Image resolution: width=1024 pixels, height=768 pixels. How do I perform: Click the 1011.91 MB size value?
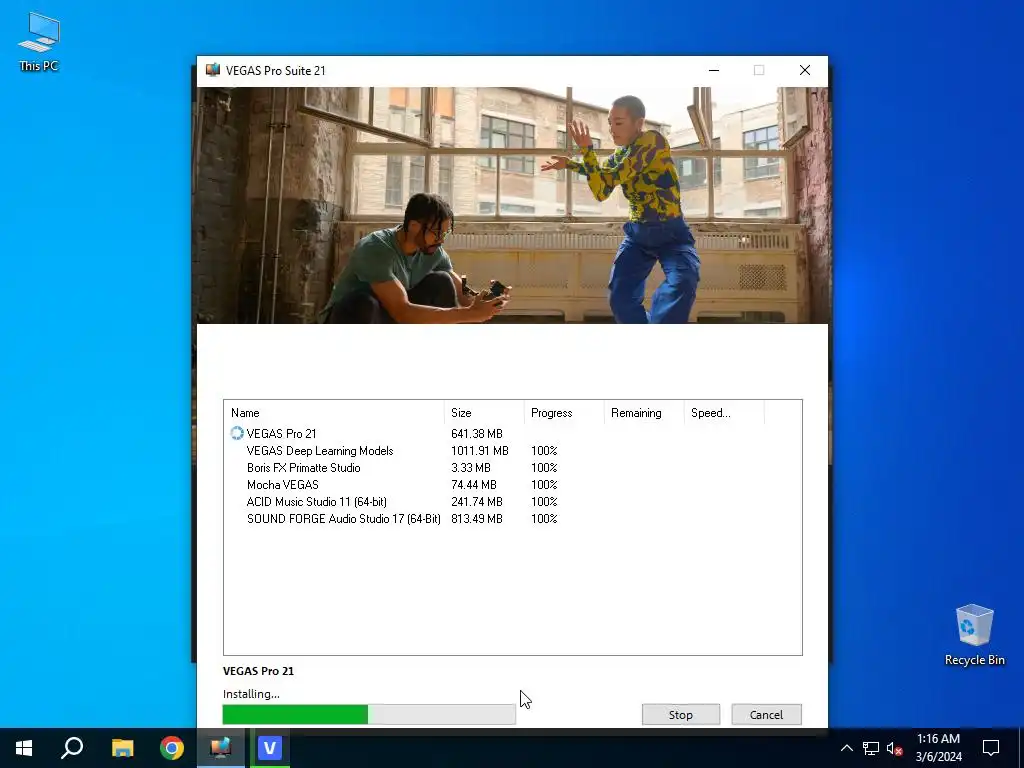tap(479, 451)
